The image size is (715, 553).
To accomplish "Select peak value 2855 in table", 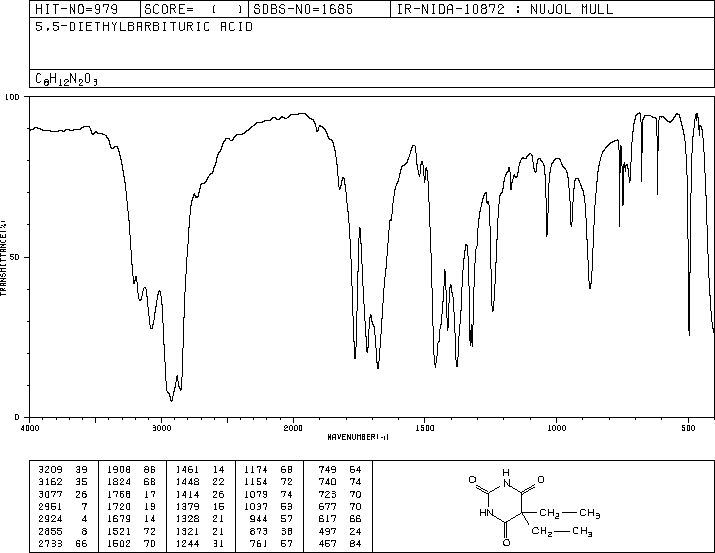I will click(51, 531).
